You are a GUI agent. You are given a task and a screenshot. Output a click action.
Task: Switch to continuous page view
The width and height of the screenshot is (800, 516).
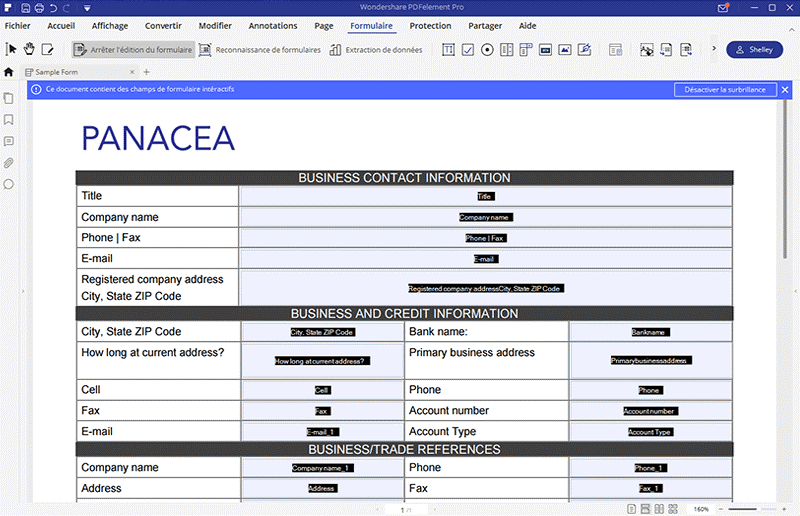pos(645,509)
